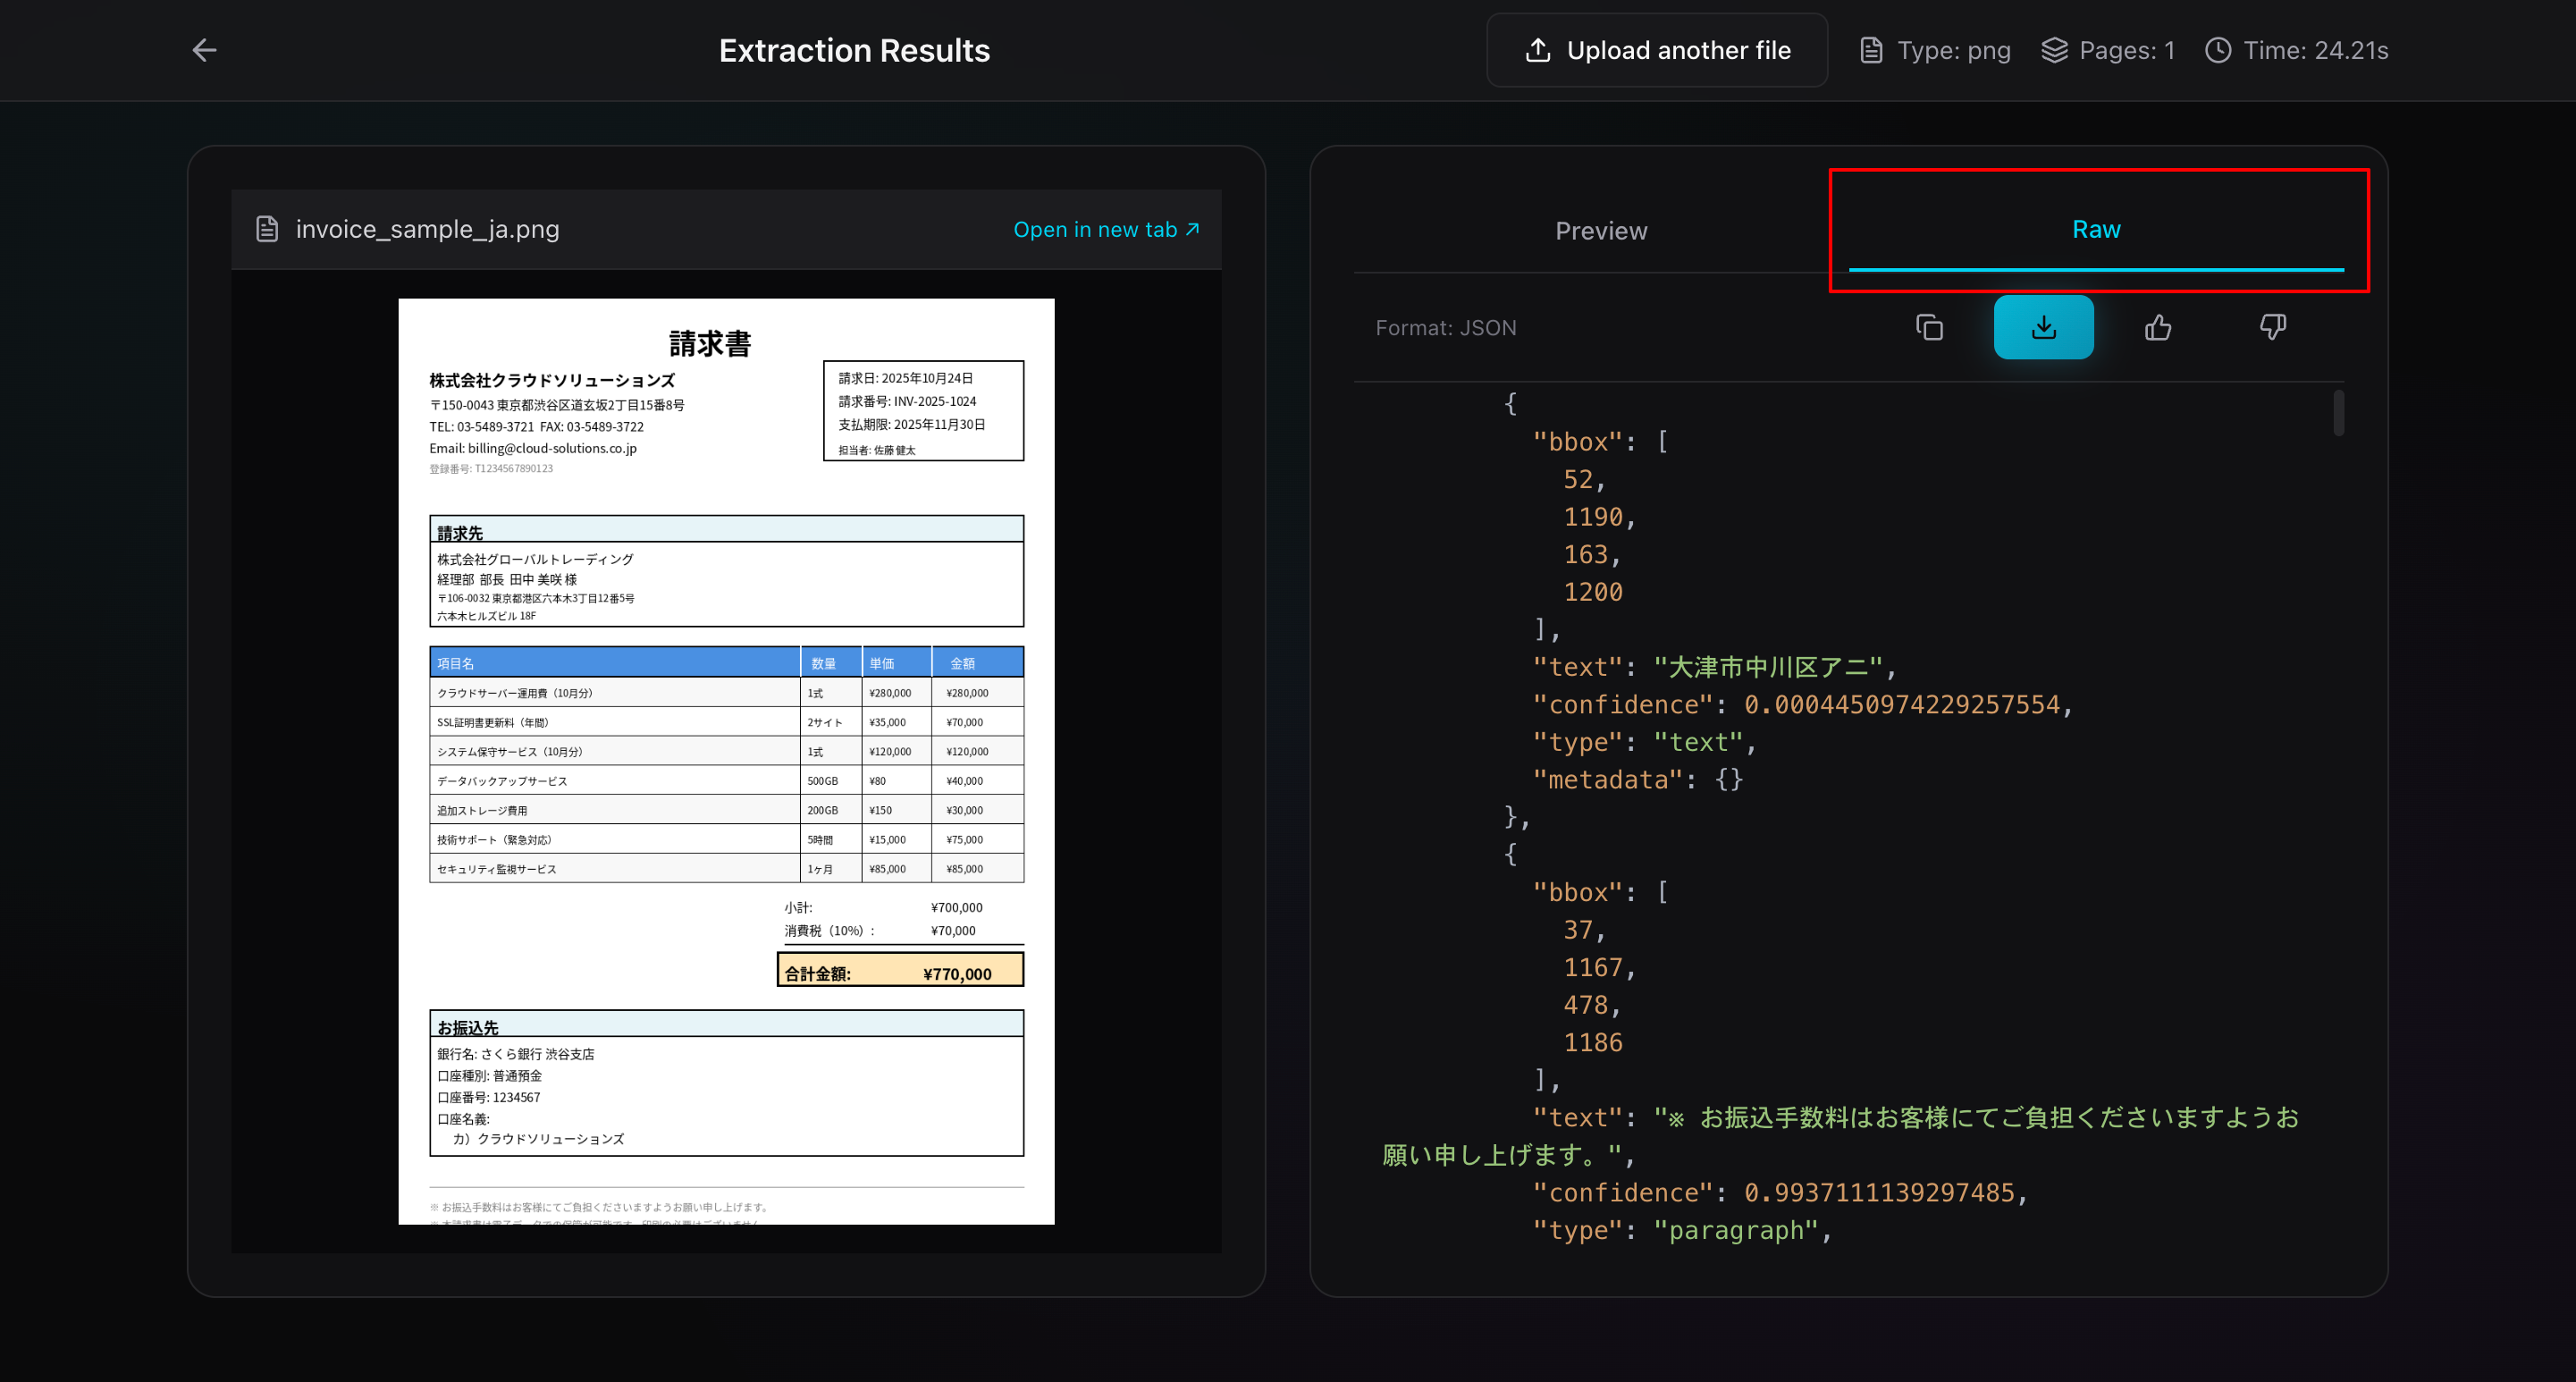
Task: Switch to the Preview tab
Action: (x=1600, y=231)
